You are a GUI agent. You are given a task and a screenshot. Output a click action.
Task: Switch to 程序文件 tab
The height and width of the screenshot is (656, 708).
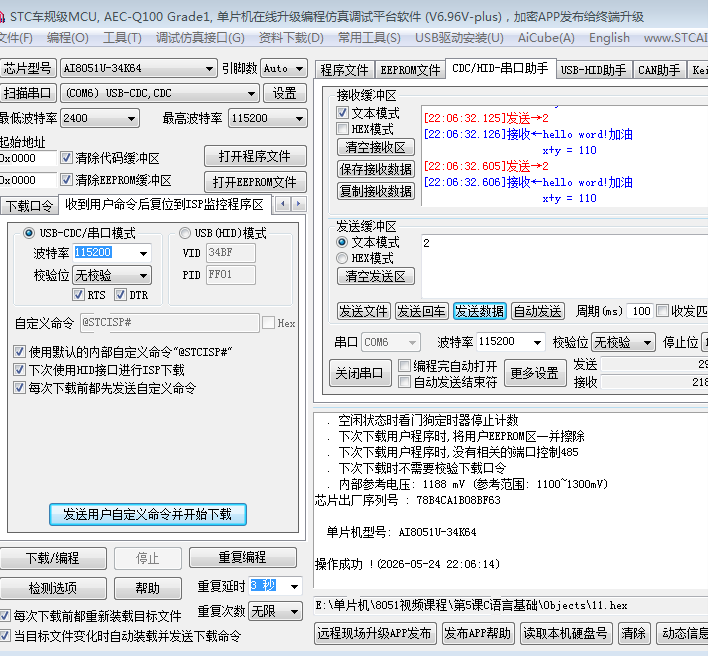tap(345, 70)
